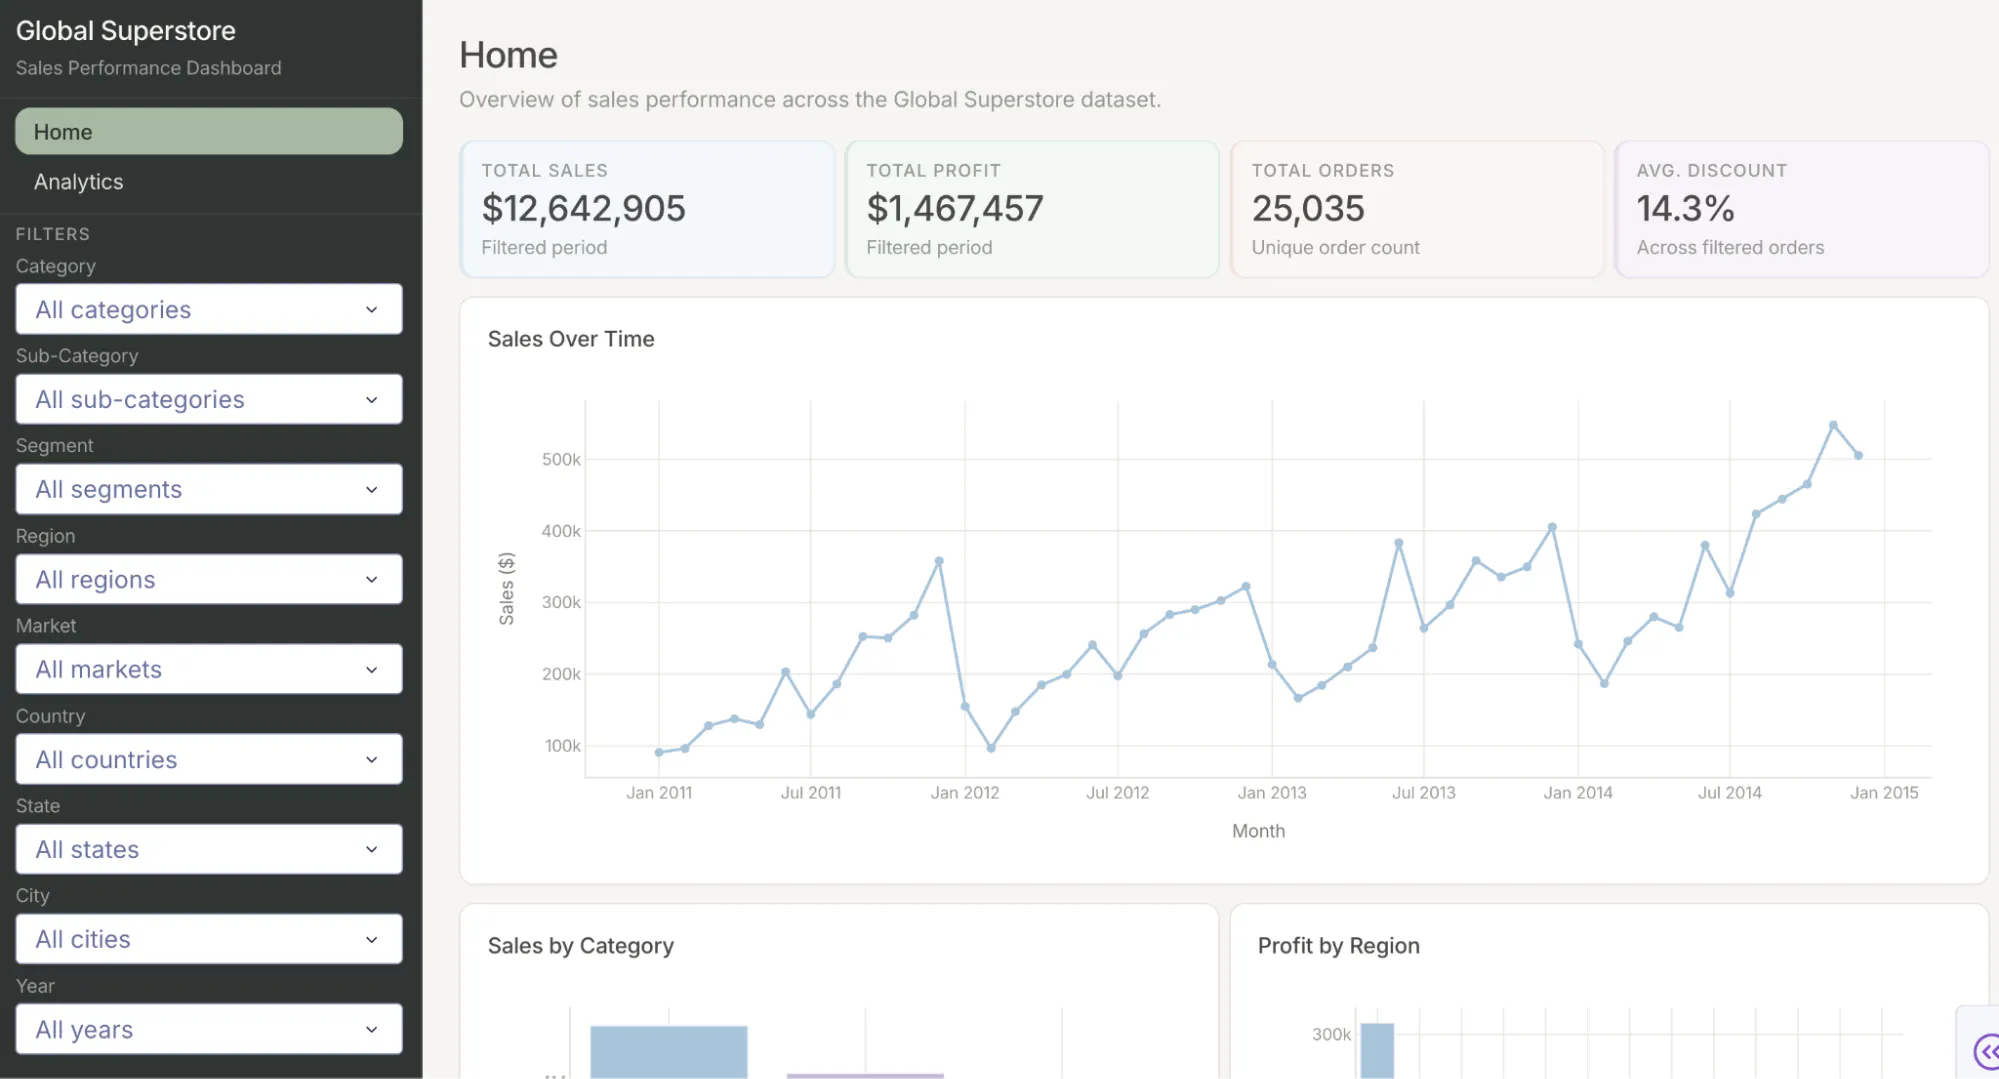Click the Total Profit card

(x=1032, y=209)
